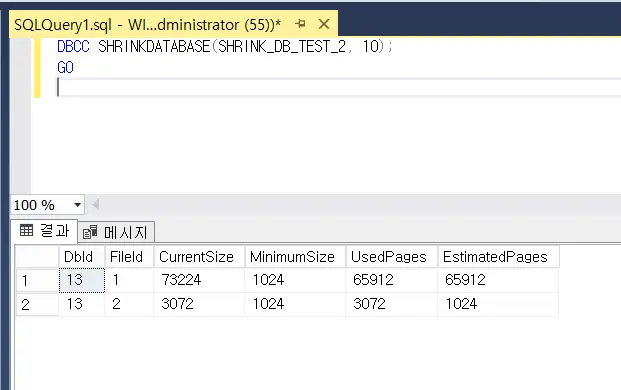Select result row 1 header

tap(37, 280)
